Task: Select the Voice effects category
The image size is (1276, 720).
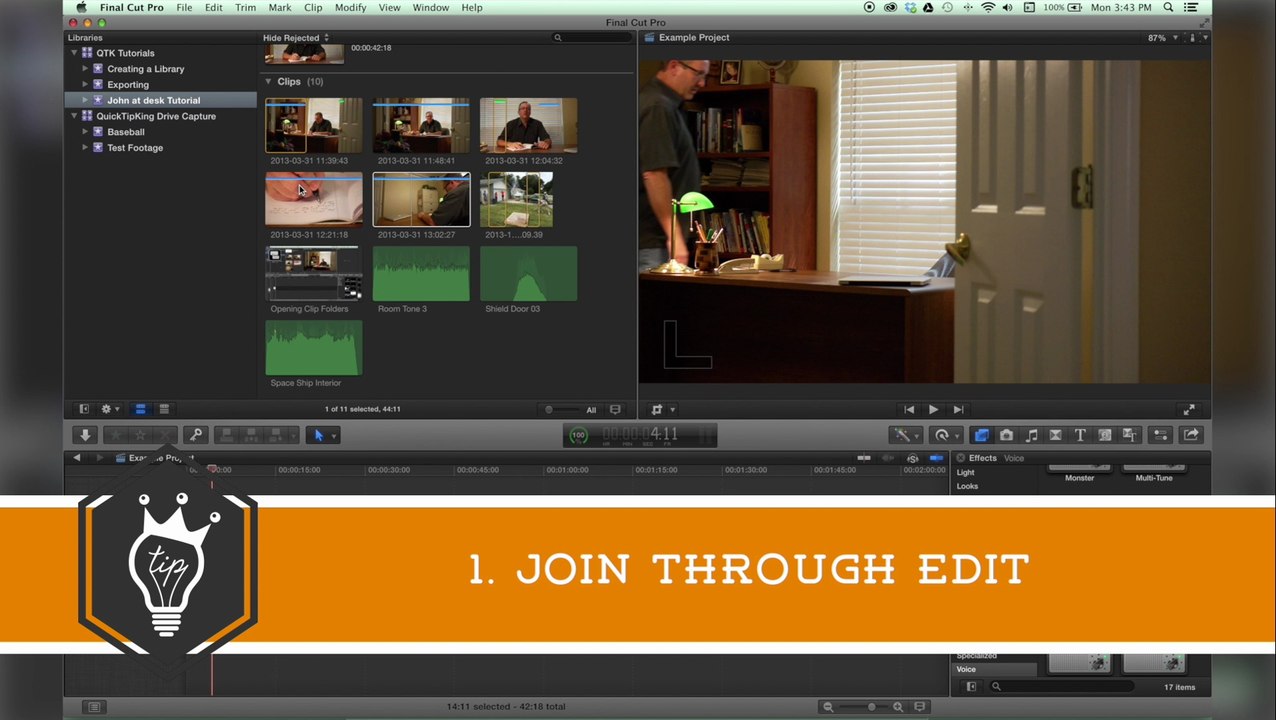Action: pos(966,669)
